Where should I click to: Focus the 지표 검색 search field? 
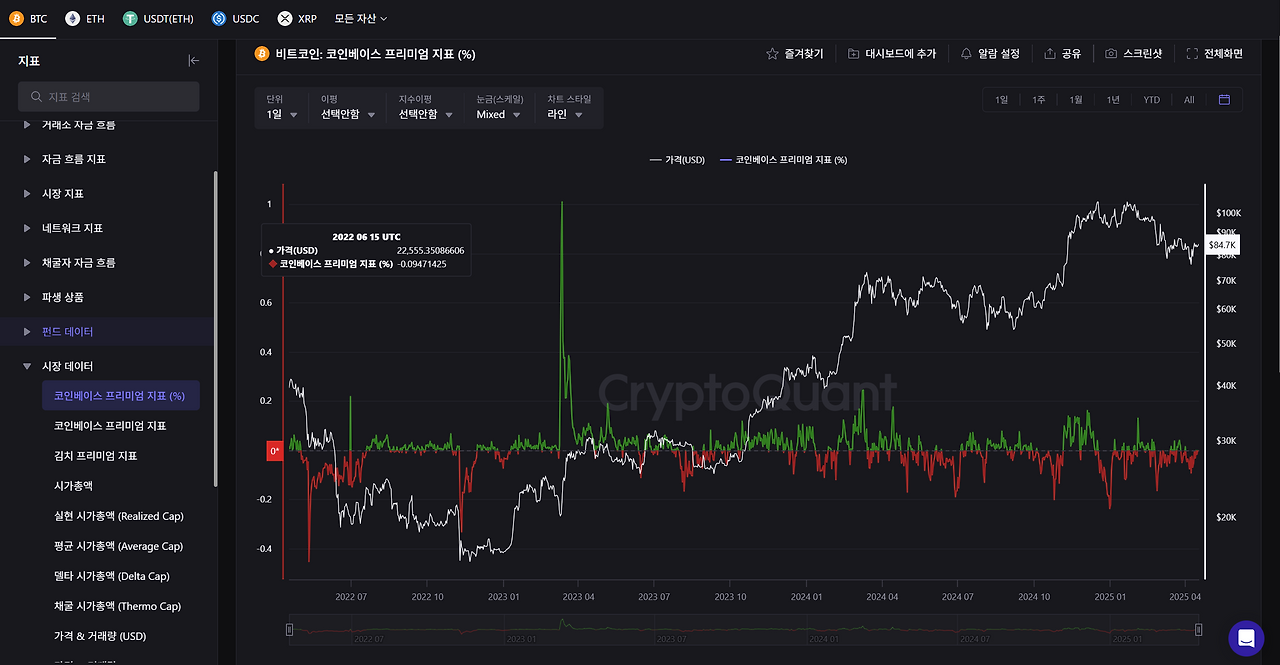pyautogui.click(x=108, y=97)
